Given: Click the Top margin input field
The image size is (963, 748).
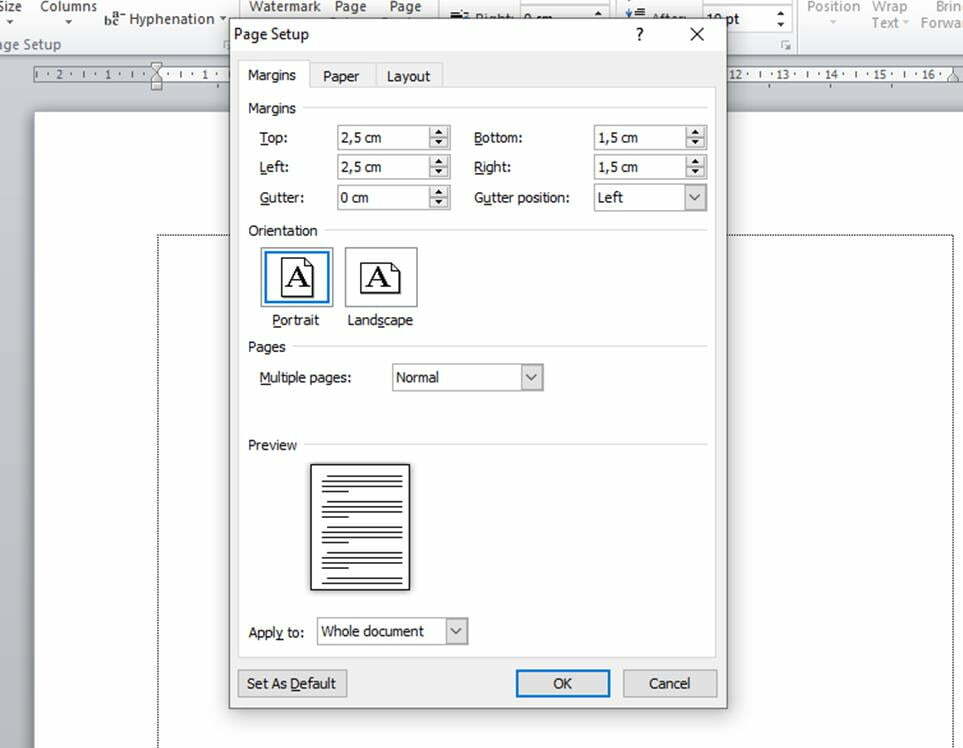Looking at the screenshot, I should (x=382, y=138).
